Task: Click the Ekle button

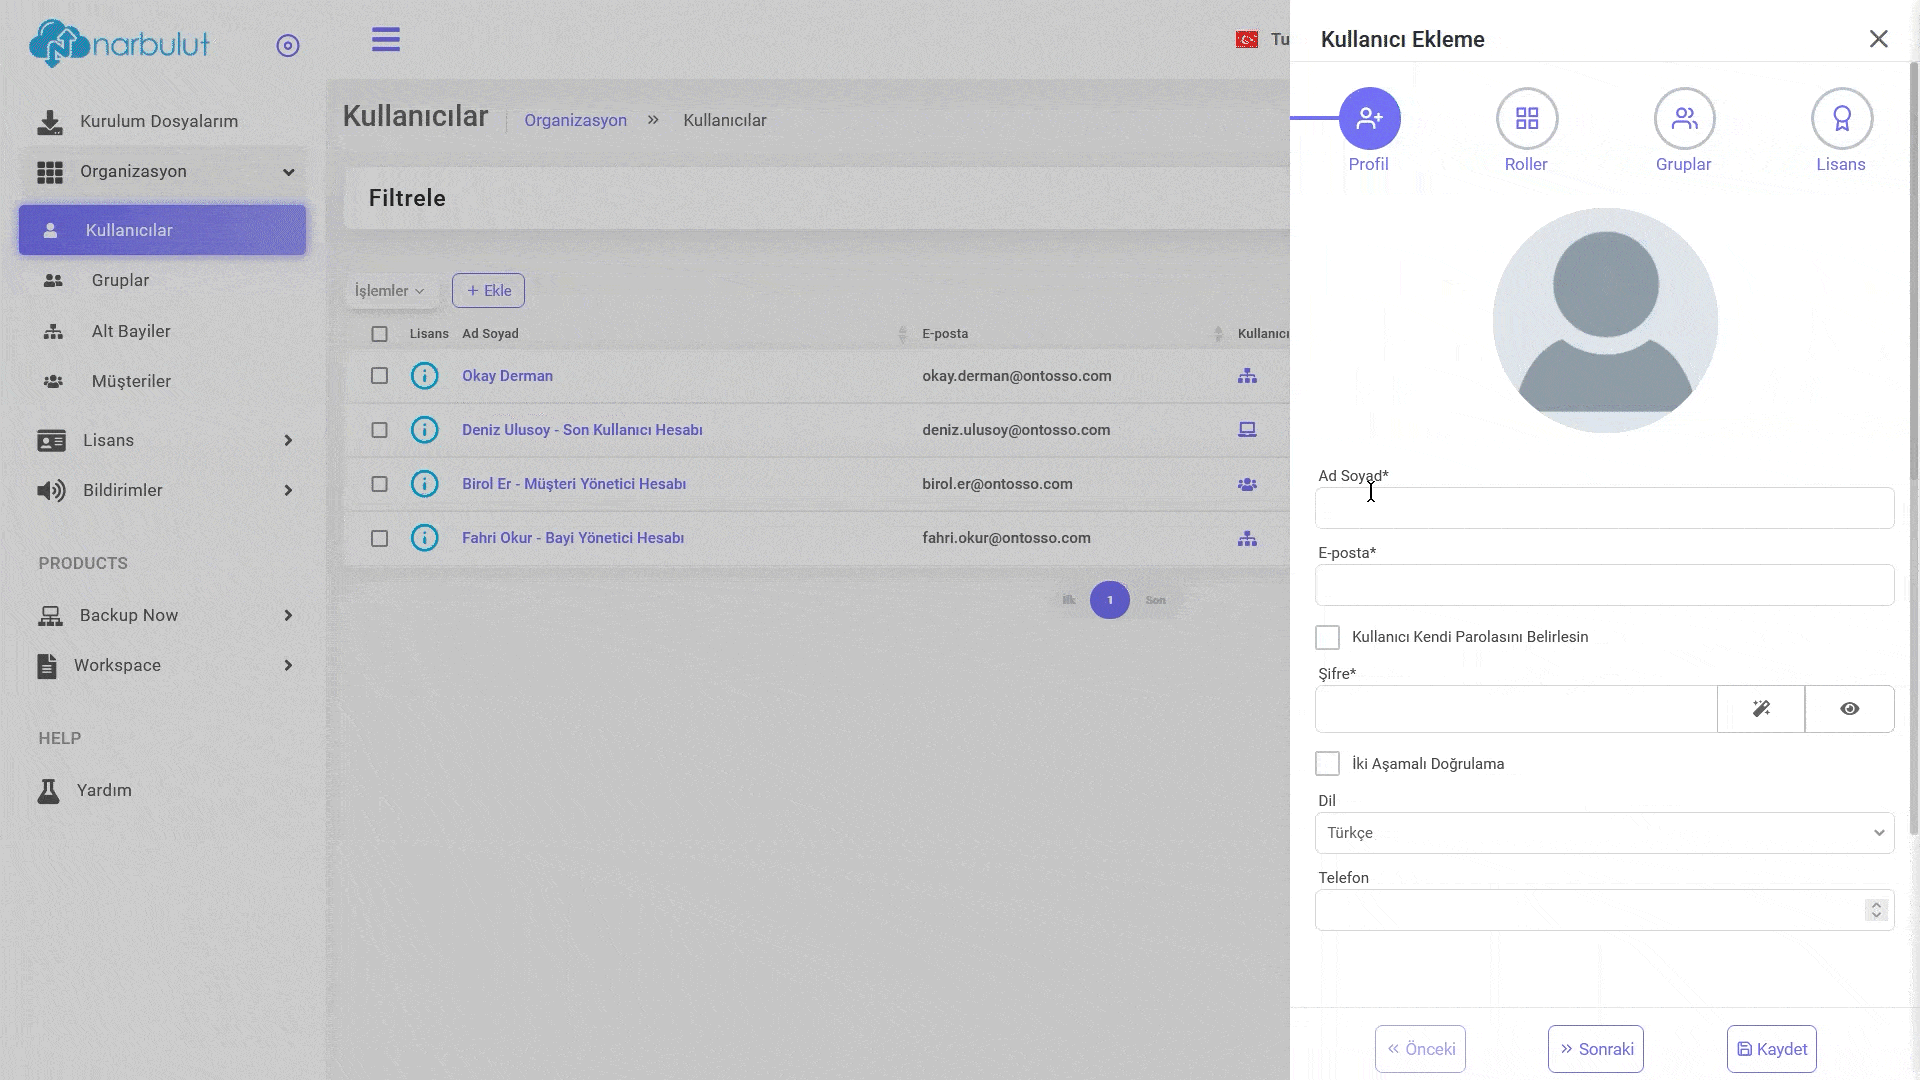Action: tap(488, 291)
